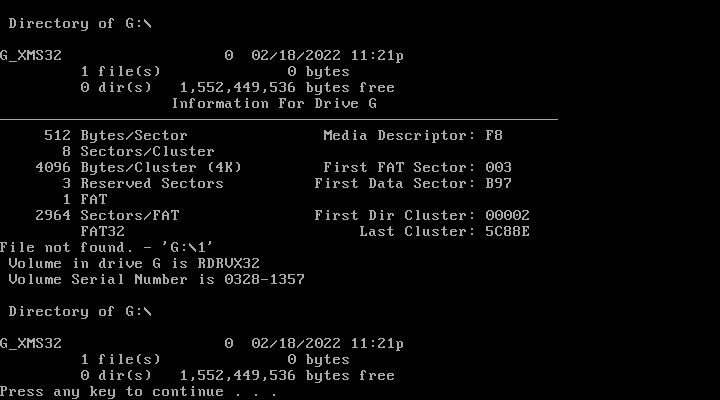Click the first 'Directory of G:\' heading
This screenshot has height=400, width=720.
click(80, 23)
